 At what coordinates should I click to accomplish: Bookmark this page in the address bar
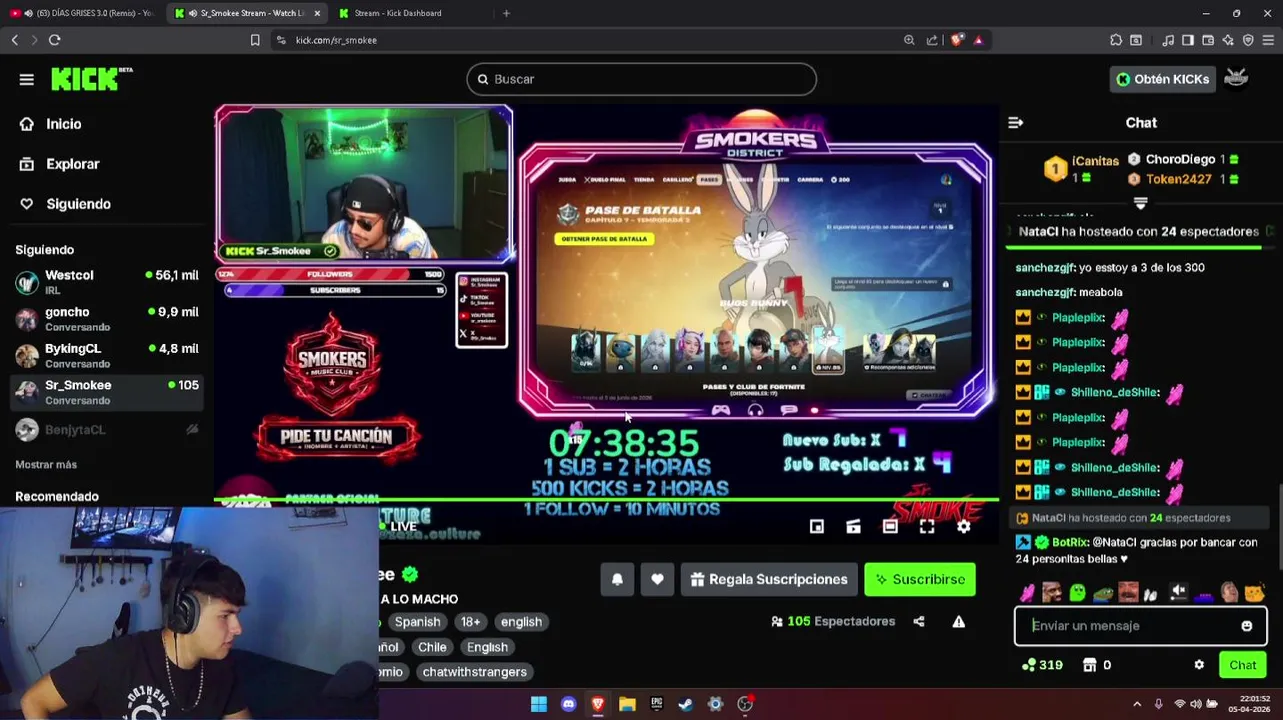click(255, 40)
